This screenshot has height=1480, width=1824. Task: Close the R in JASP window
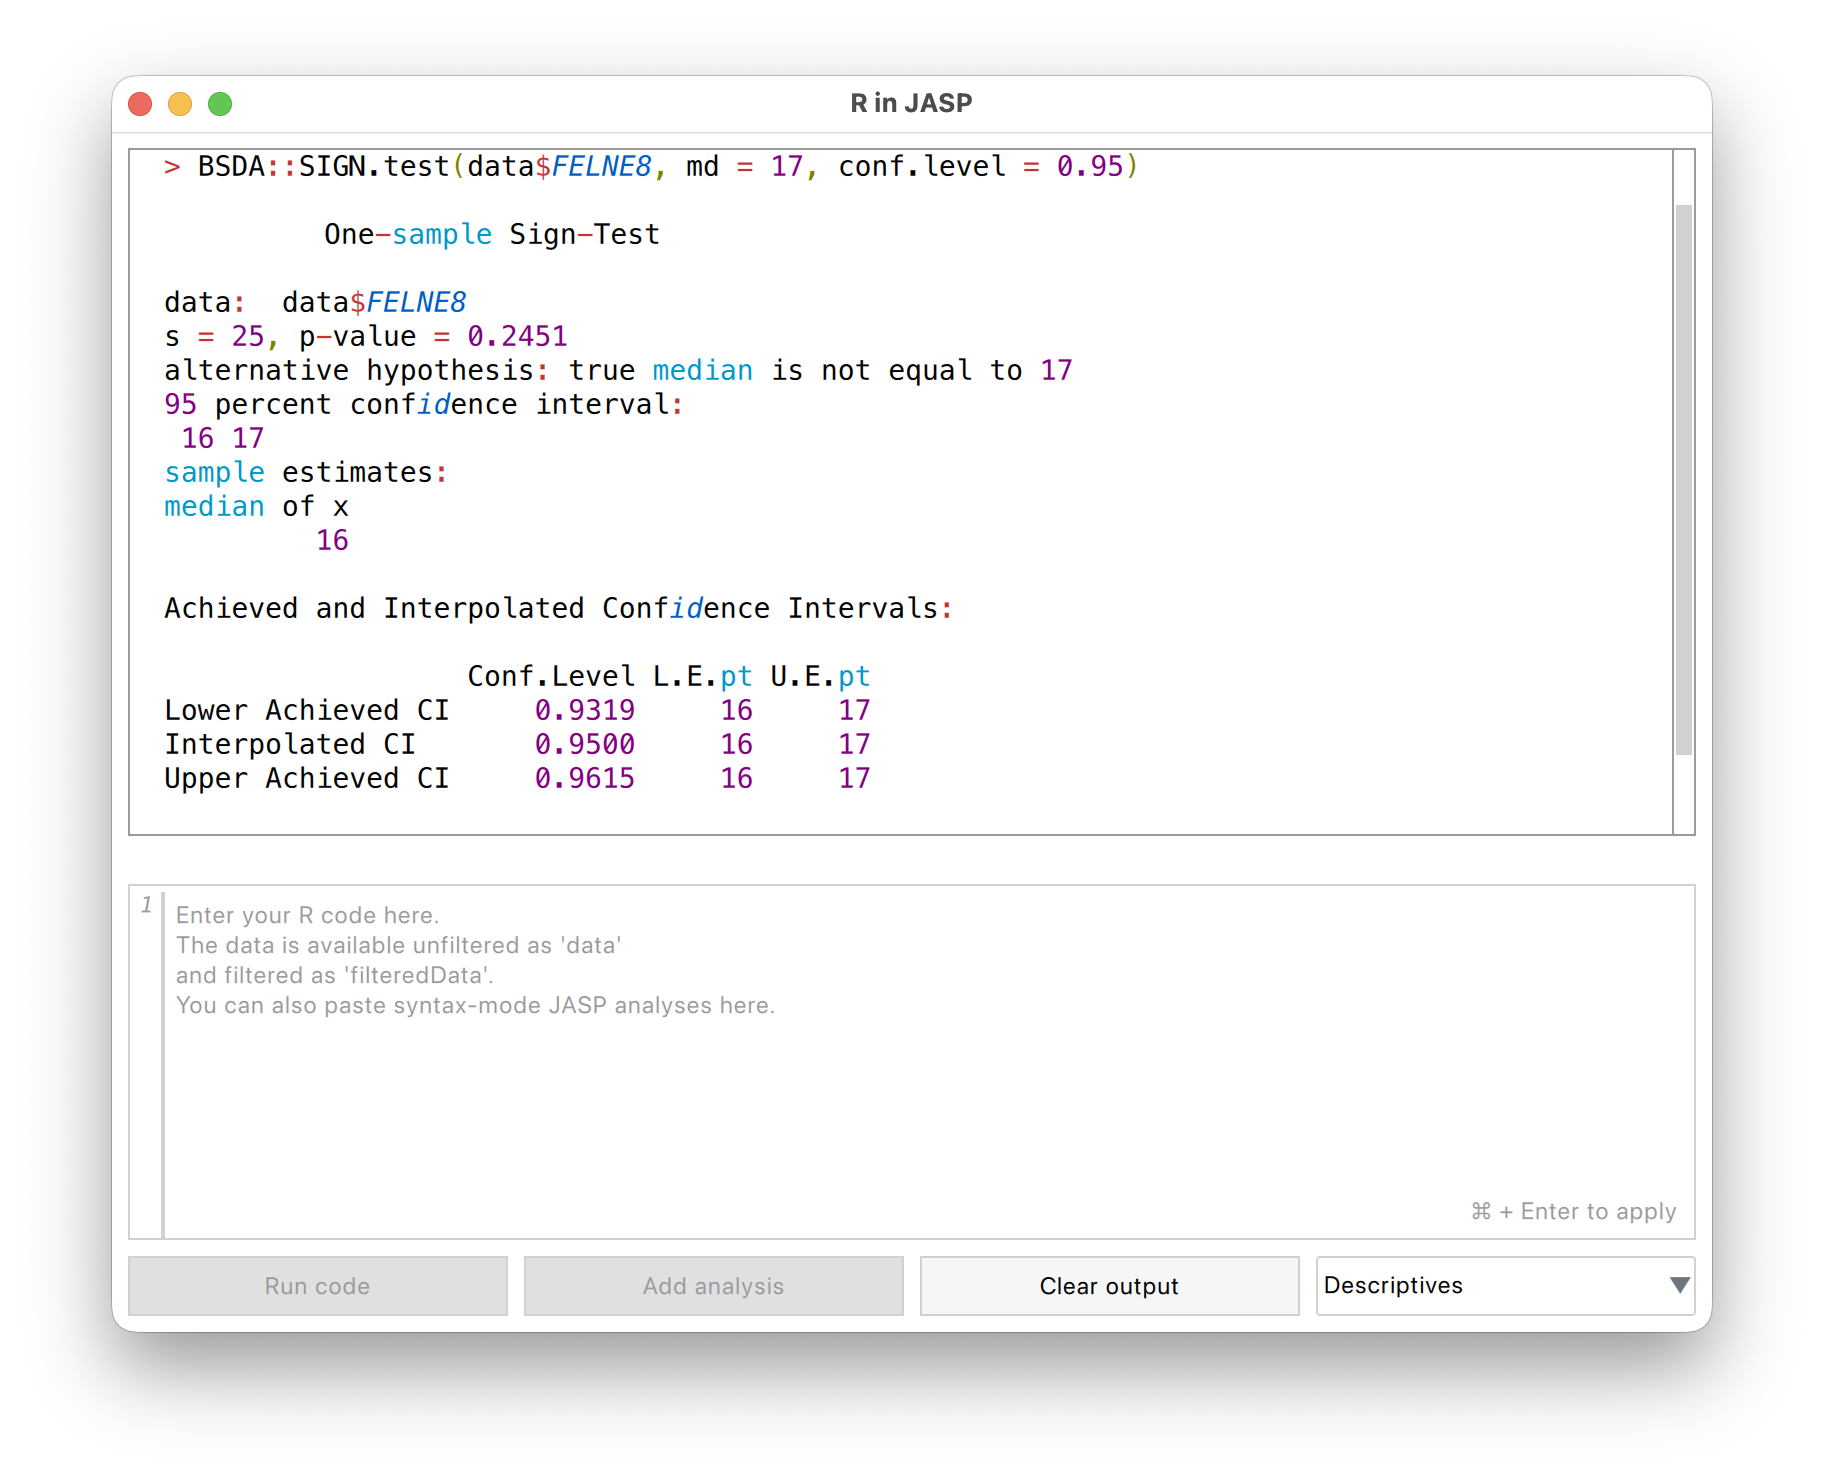coord(141,104)
